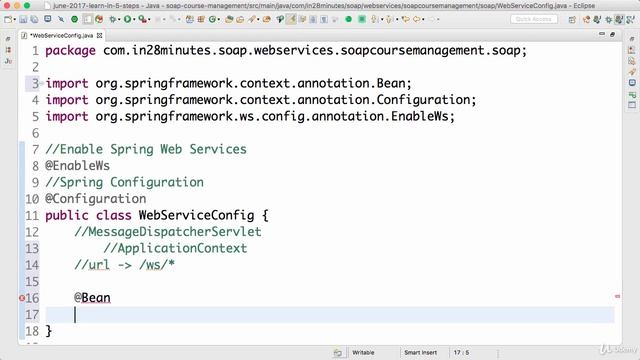The image size is (640, 360).
Task: Click the @Configuration annotation on line 10
Action: point(96,199)
